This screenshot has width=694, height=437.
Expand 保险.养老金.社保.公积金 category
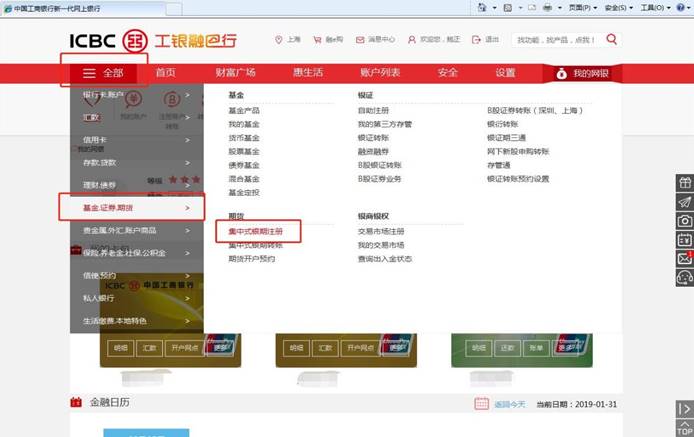tap(137, 253)
